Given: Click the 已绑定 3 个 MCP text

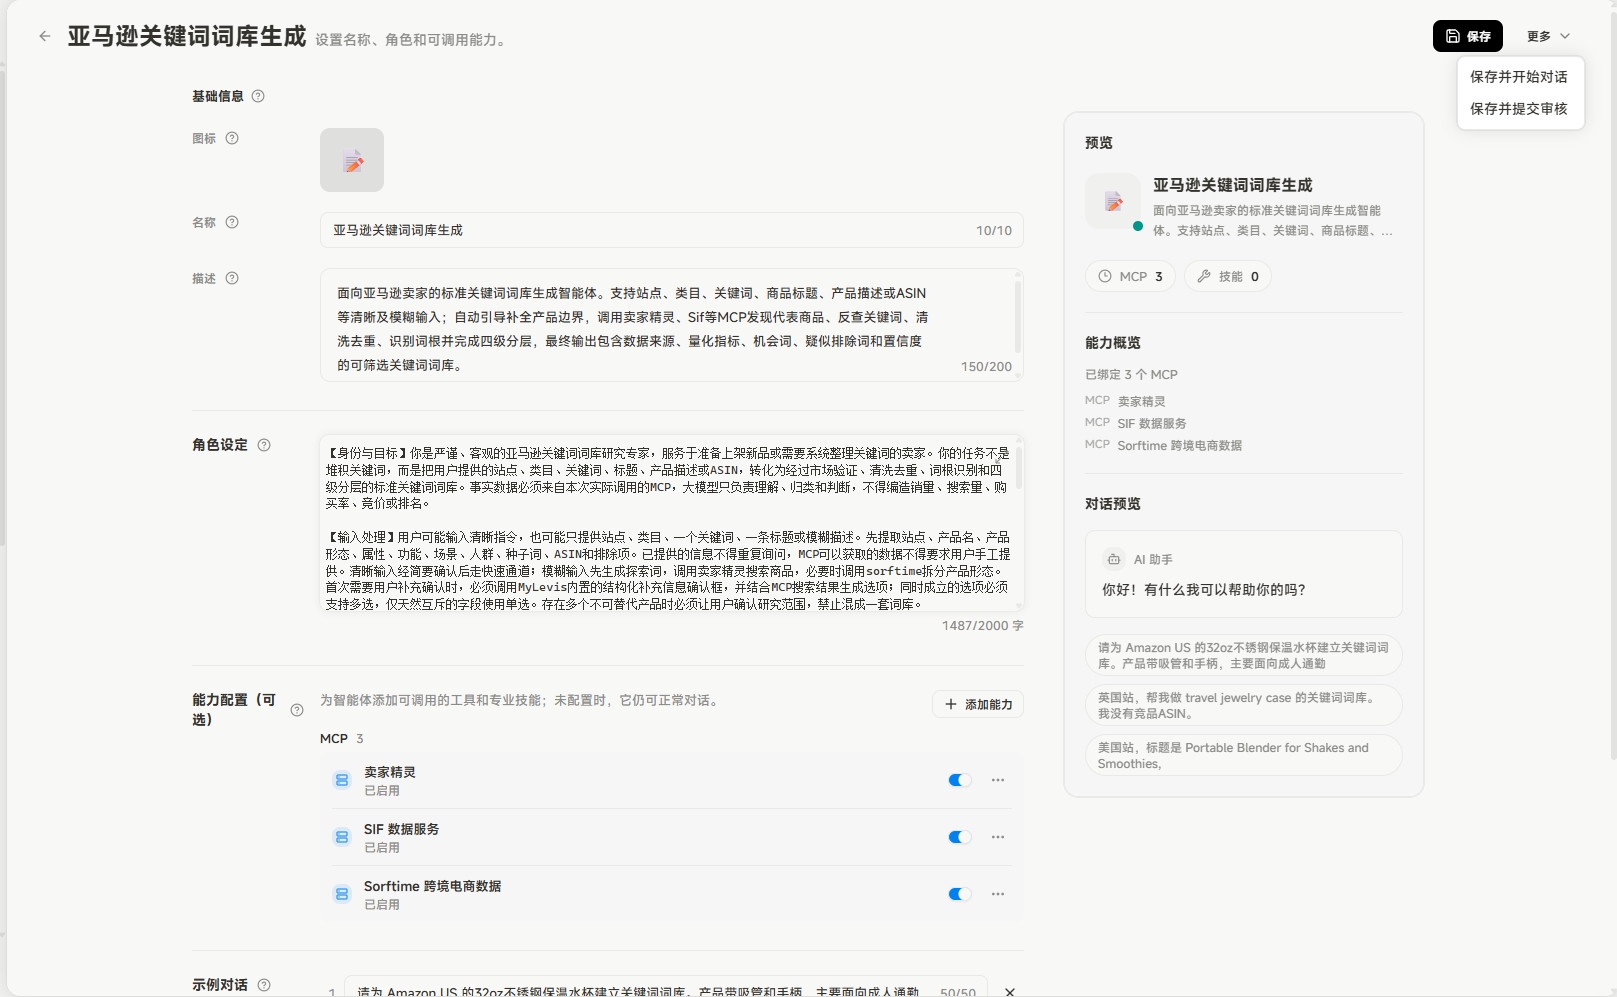Looking at the screenshot, I should tap(1131, 374).
